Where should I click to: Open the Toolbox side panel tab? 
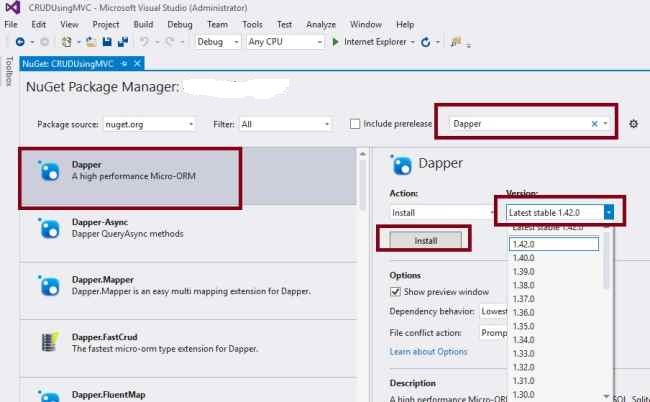click(9, 71)
